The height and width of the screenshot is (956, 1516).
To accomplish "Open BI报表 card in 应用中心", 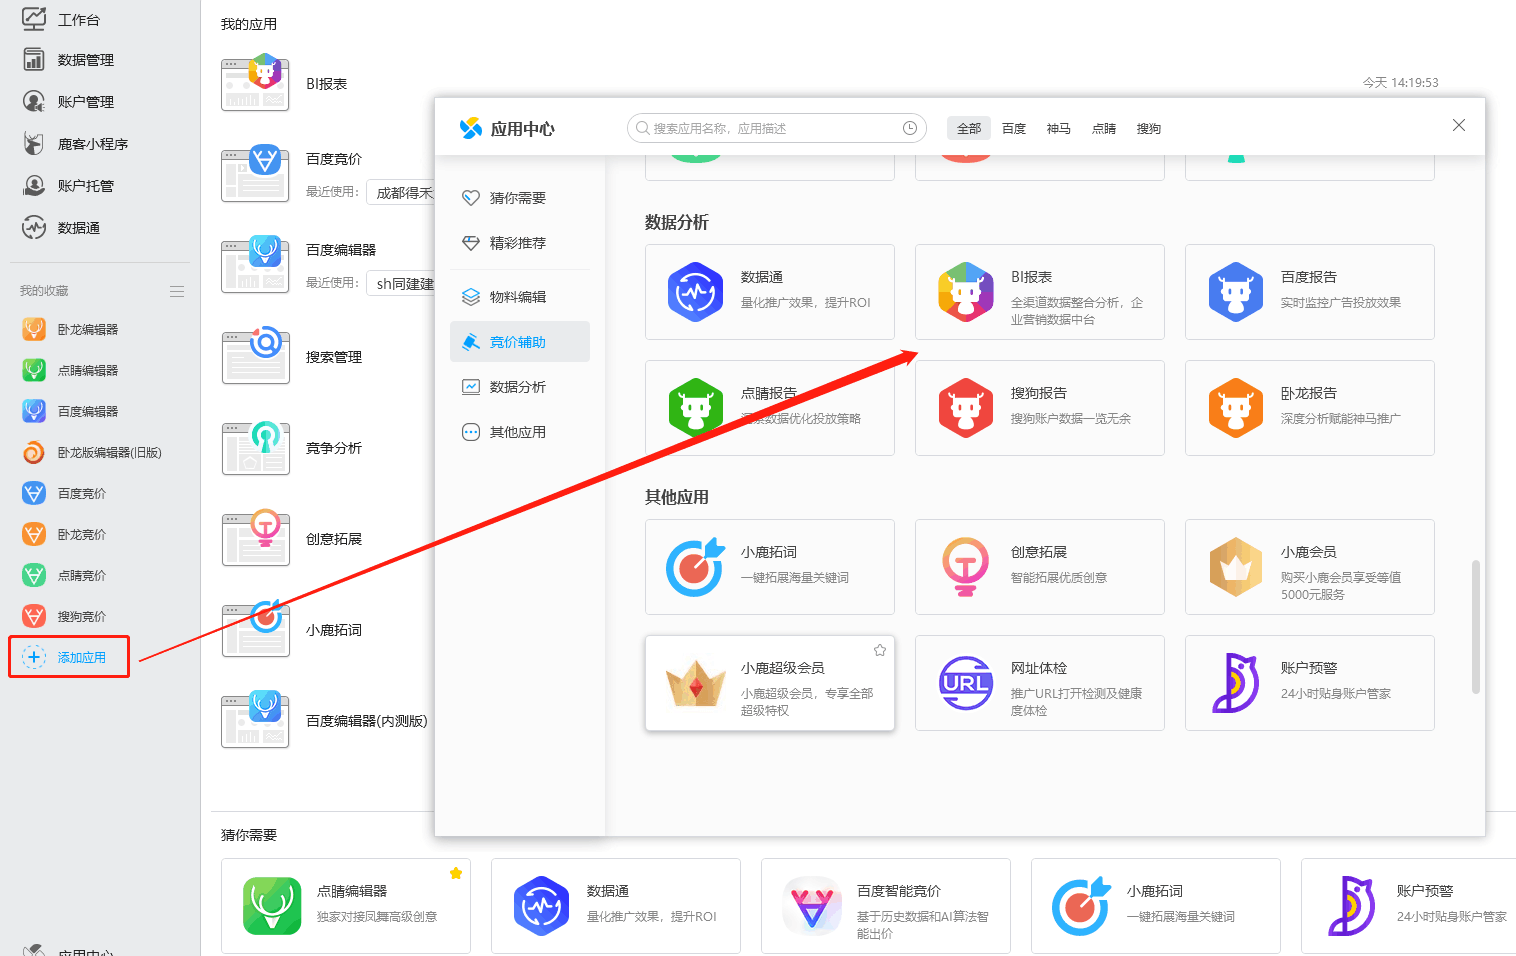I will tap(1040, 292).
